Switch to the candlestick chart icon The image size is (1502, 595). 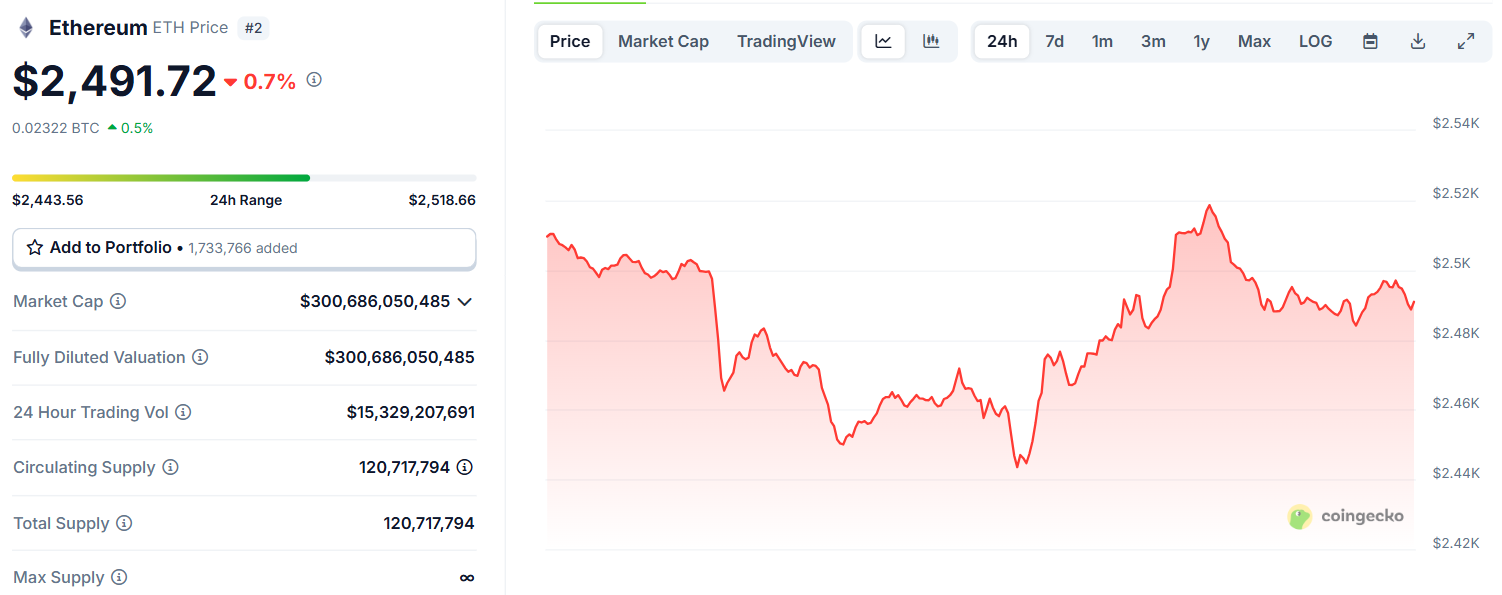931,41
